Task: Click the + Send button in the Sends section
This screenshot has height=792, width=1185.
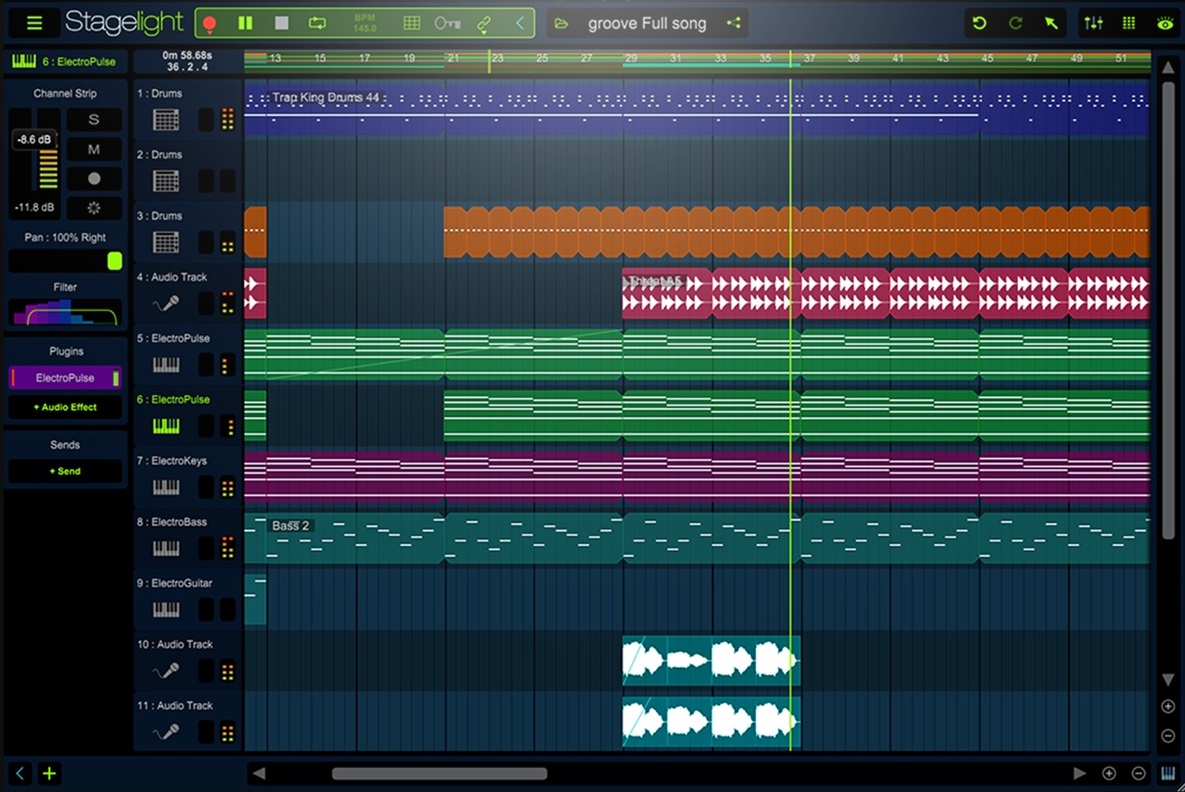Action: point(64,471)
